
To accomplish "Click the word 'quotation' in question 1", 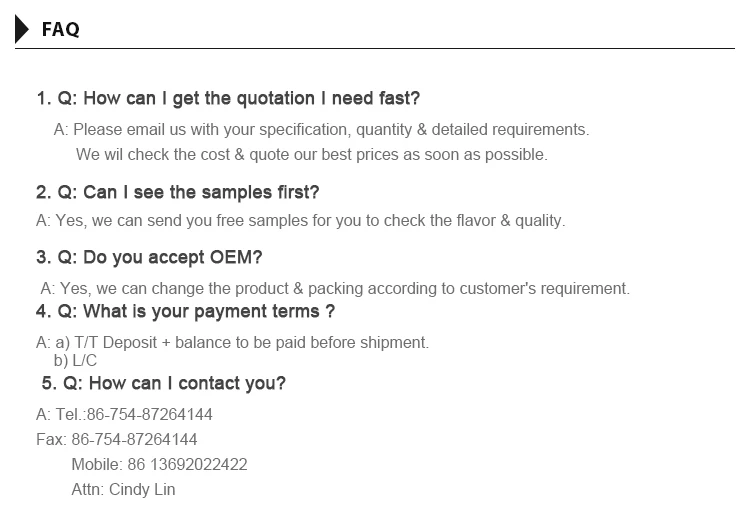I will click(x=275, y=98).
